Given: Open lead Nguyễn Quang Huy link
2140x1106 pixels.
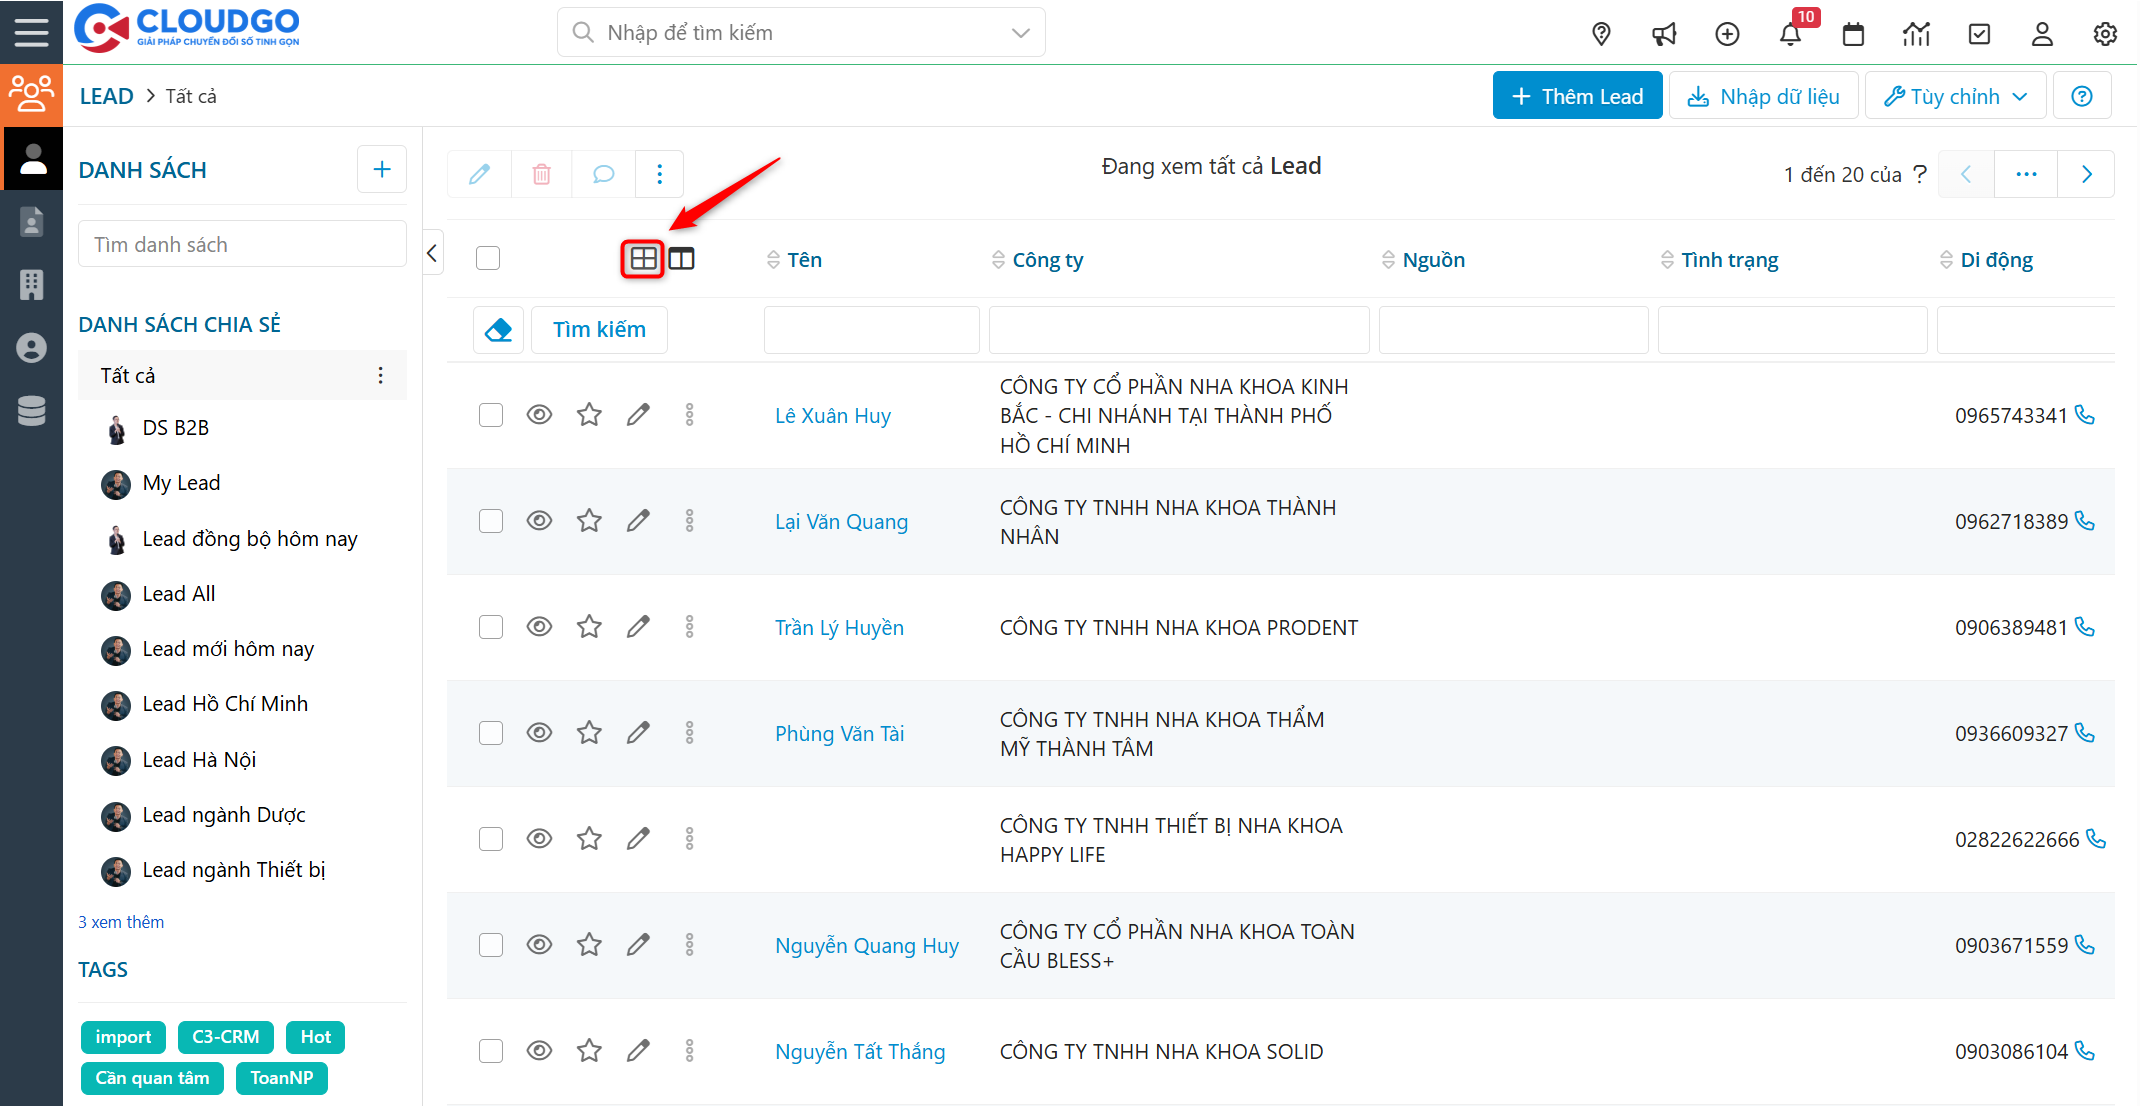Looking at the screenshot, I should point(866,945).
